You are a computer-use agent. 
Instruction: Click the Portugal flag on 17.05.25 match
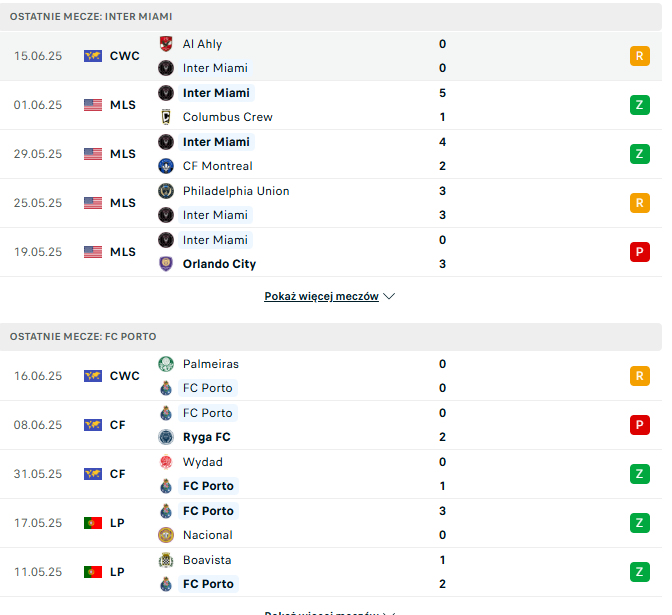93,523
